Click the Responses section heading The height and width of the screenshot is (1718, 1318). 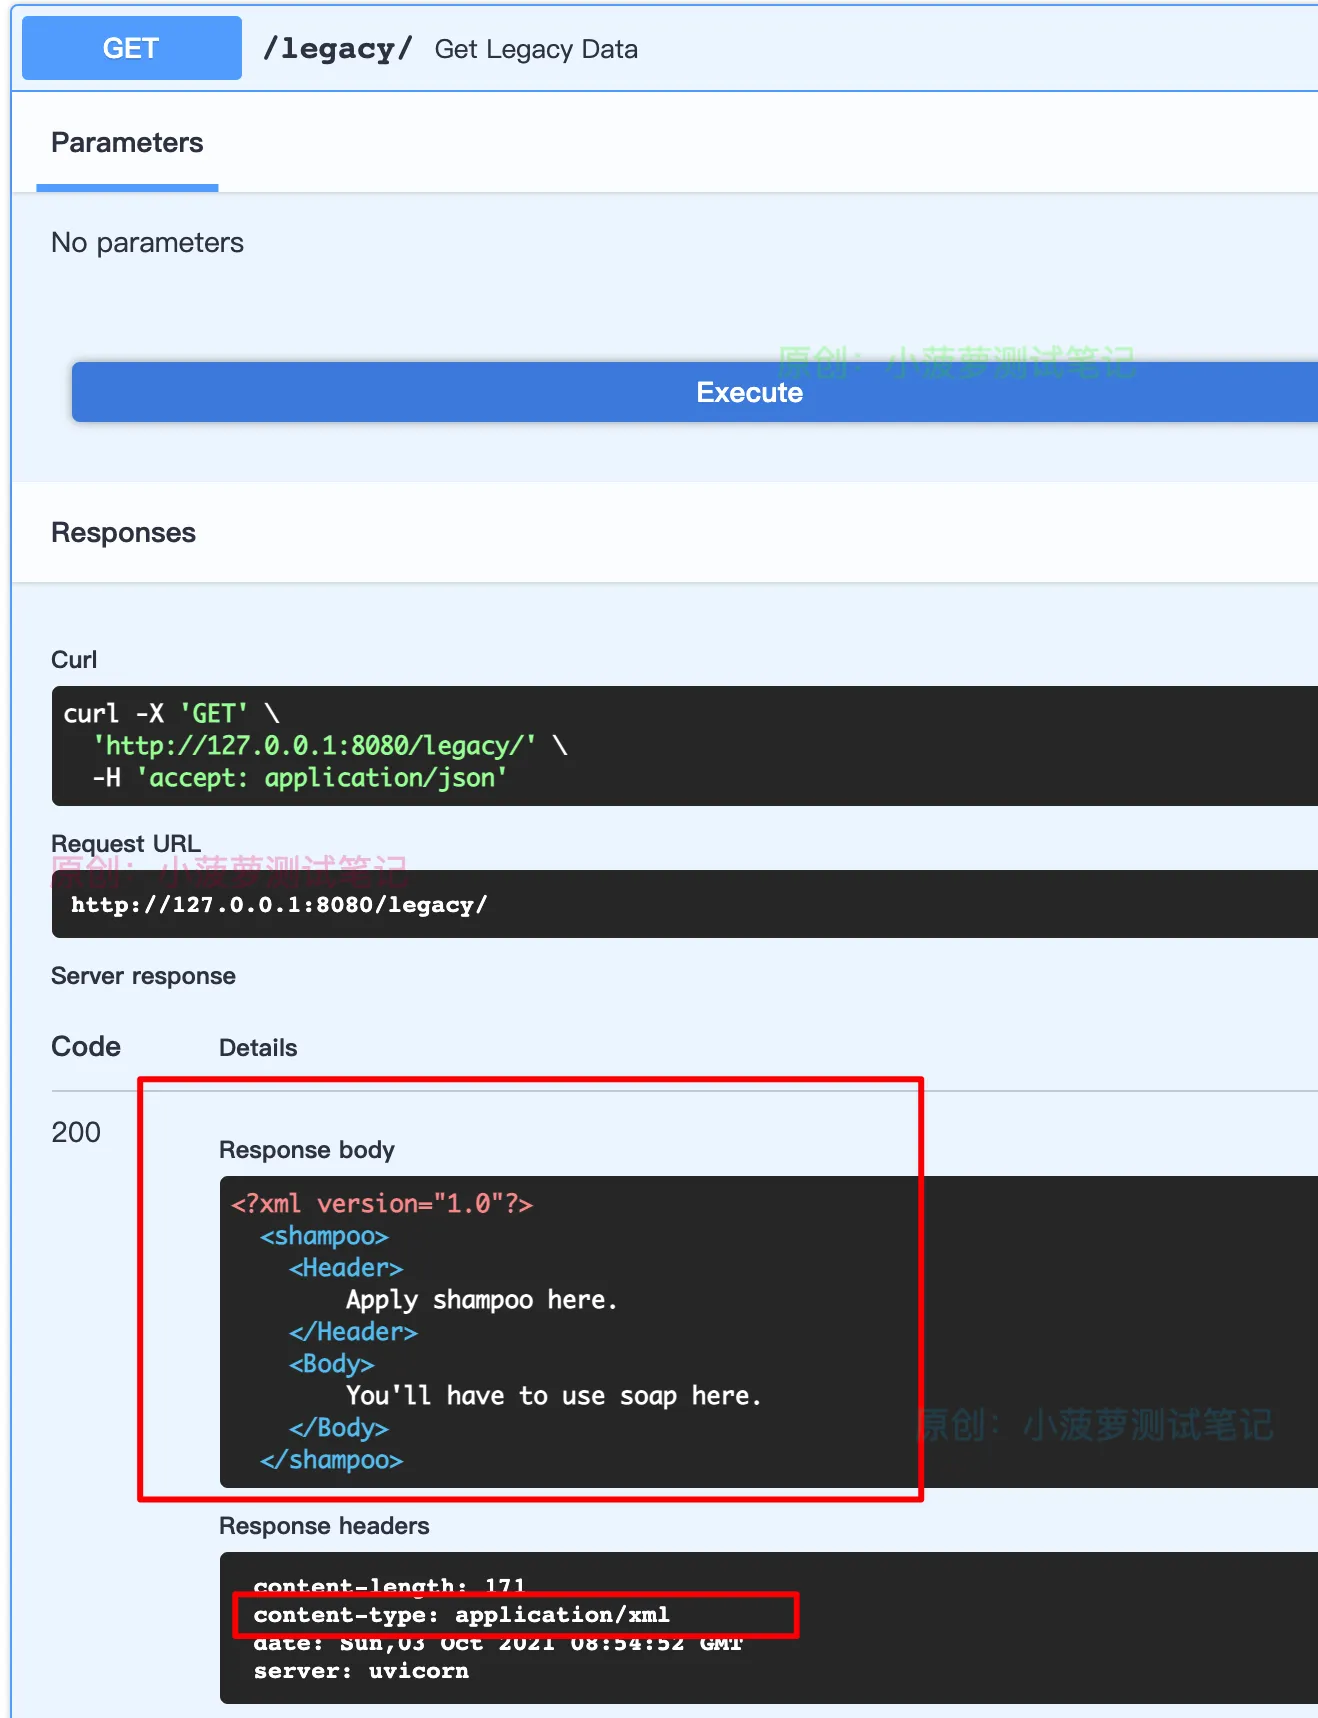(123, 533)
